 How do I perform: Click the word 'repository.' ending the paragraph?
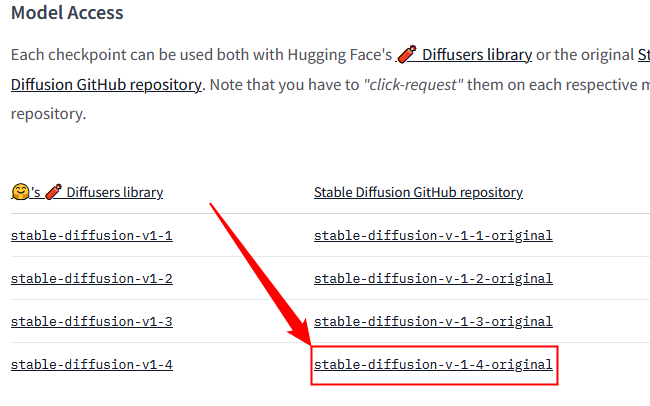point(48,114)
